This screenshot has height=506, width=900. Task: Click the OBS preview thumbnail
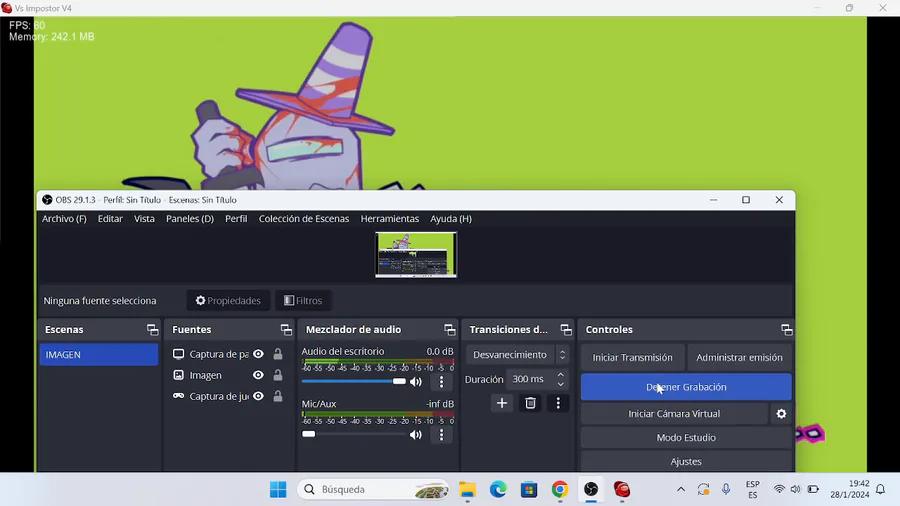pos(416,255)
